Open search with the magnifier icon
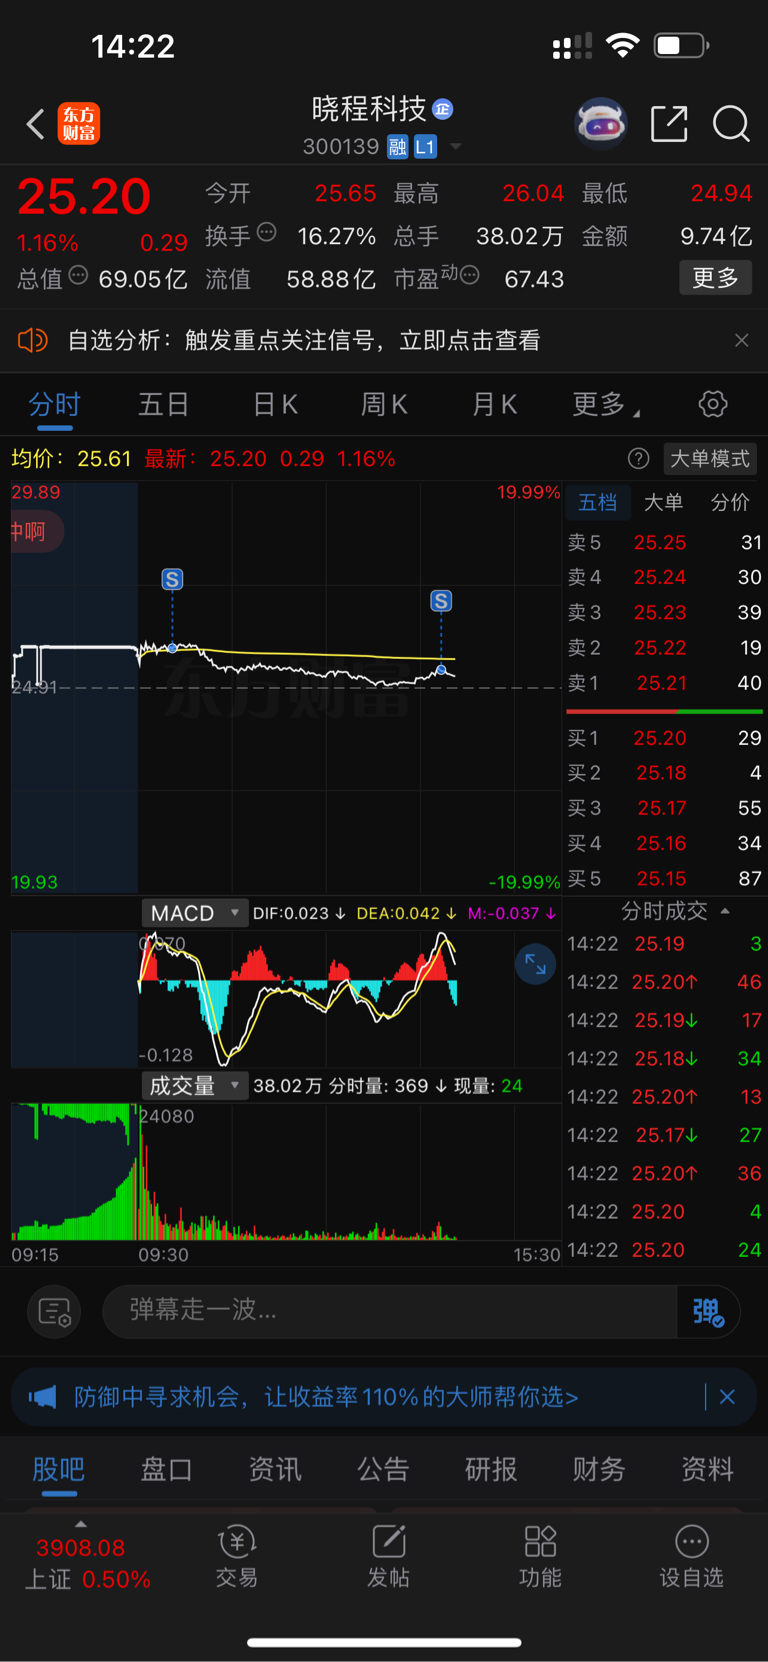Viewport: 768px width, 1662px height. tap(731, 124)
